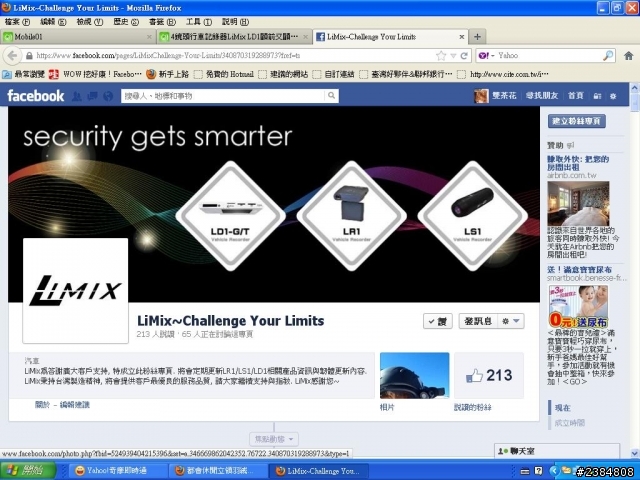The width and height of the screenshot is (640, 480).
Task: Click the Yahoo search input field
Action: click(x=549, y=56)
